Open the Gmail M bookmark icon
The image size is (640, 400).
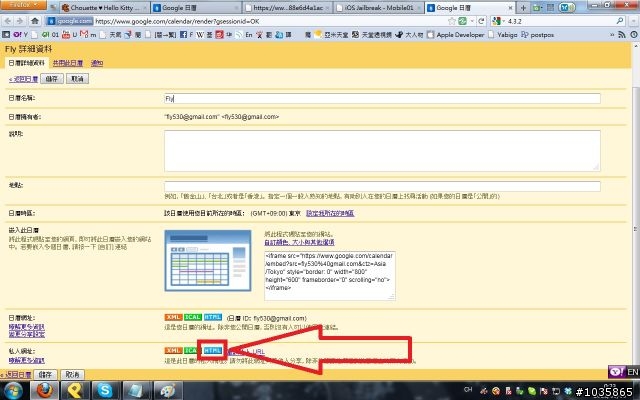84,35
